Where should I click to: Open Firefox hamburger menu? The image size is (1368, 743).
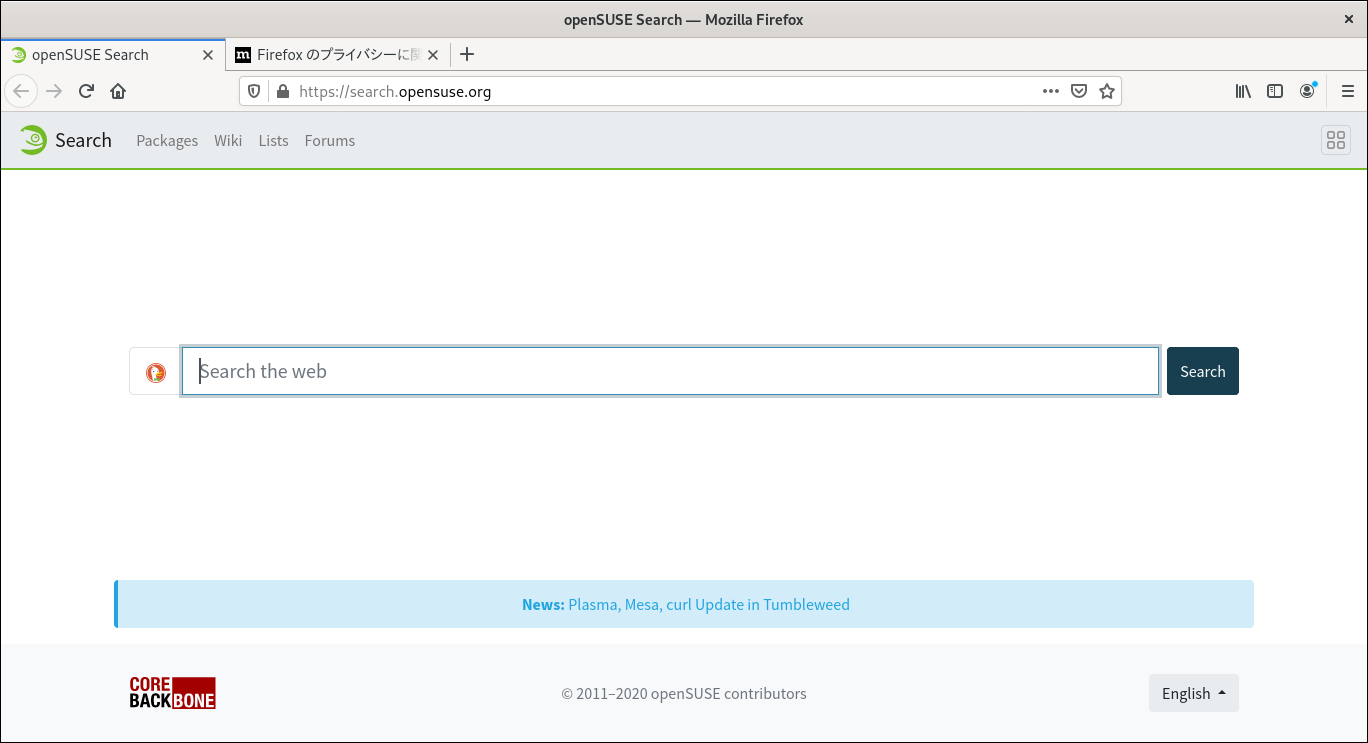pyautogui.click(x=1348, y=91)
